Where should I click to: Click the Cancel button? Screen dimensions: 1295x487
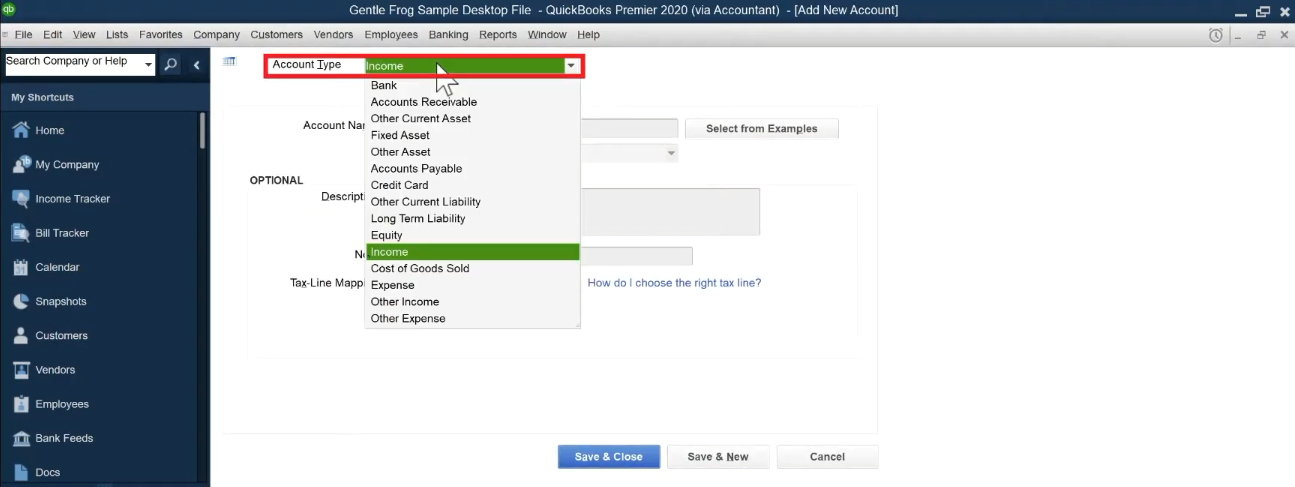pyautogui.click(x=827, y=457)
